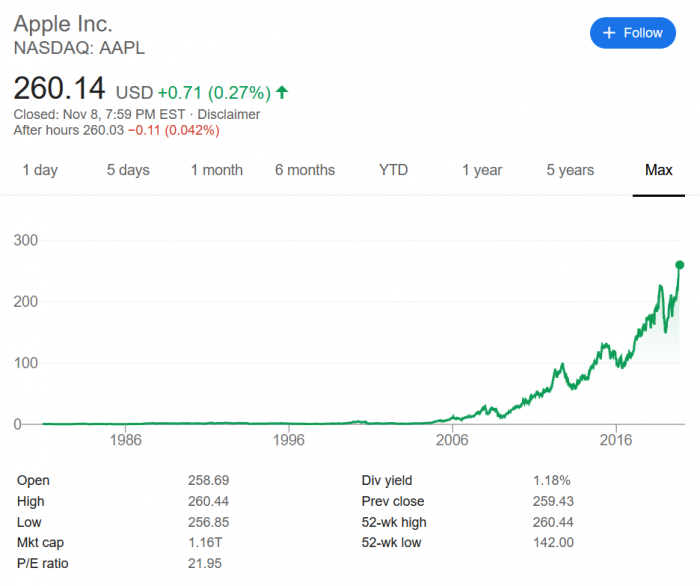Click the 52-wk low value 142.00
Viewport: 700px width, 586px height.
553,543
